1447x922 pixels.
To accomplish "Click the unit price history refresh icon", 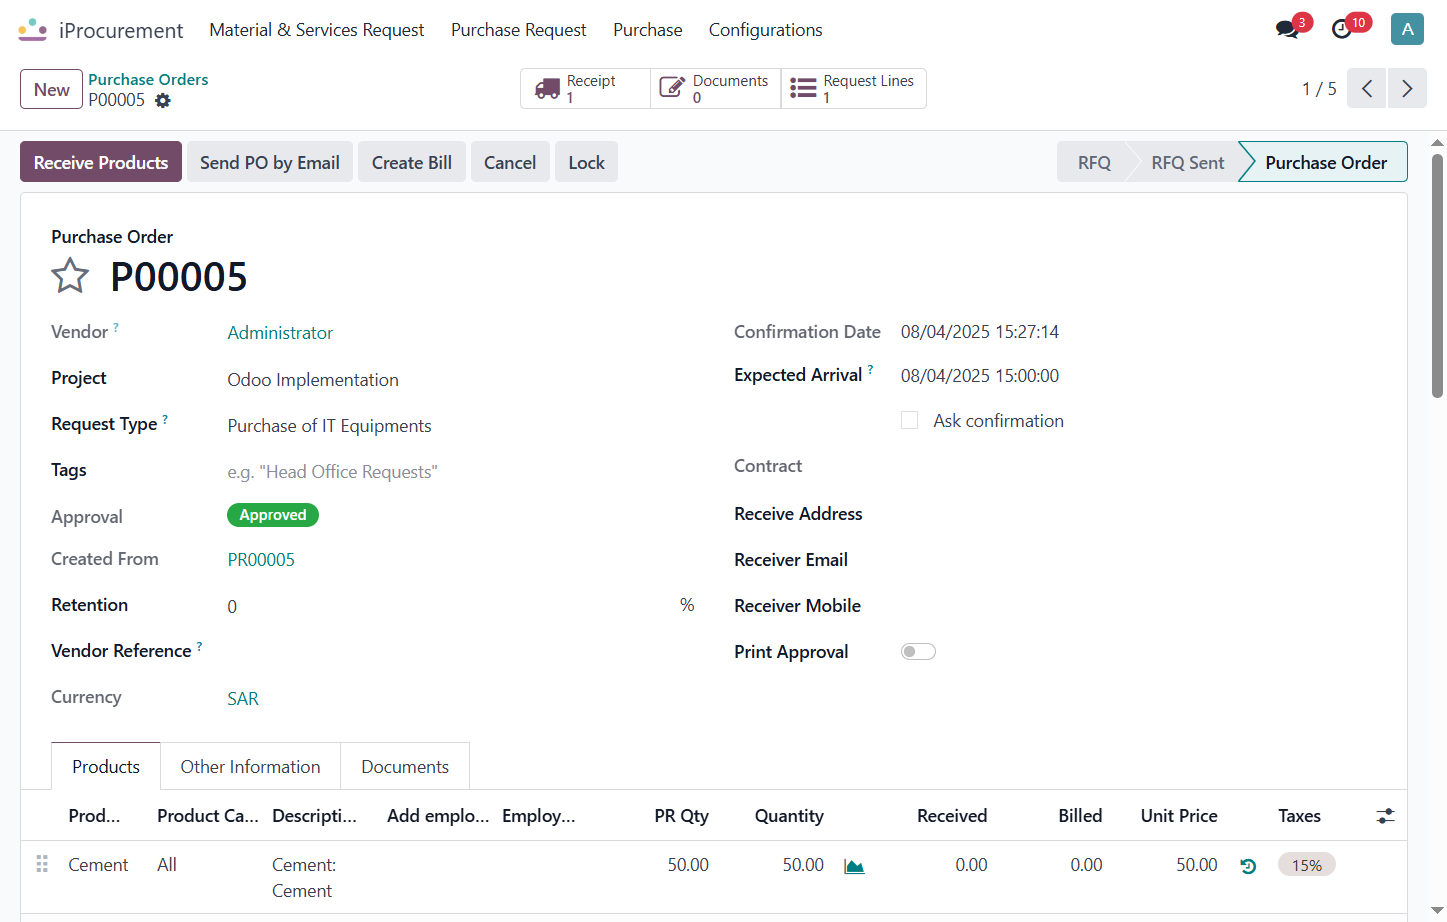I will coord(1248,866).
